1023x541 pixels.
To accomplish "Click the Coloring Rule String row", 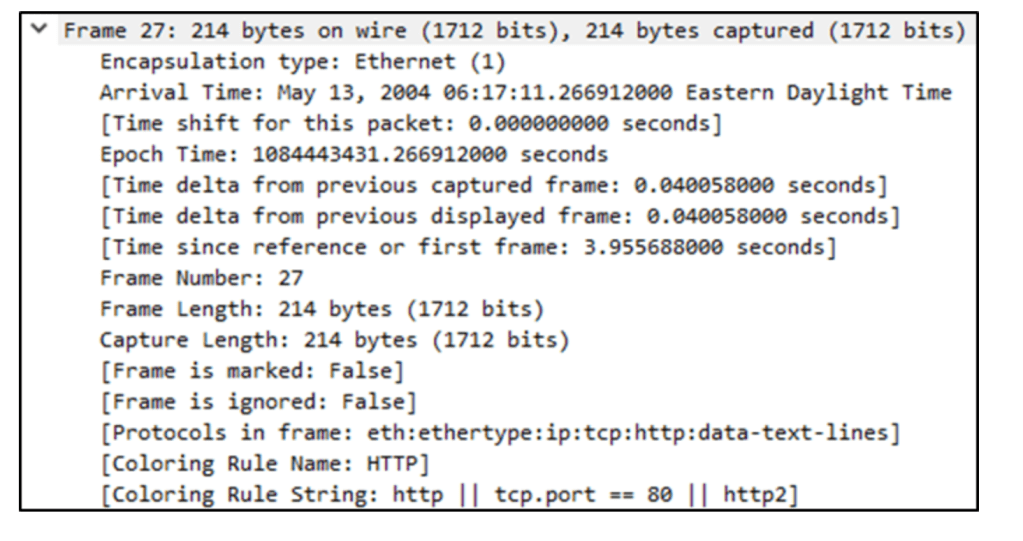I will click(448, 495).
